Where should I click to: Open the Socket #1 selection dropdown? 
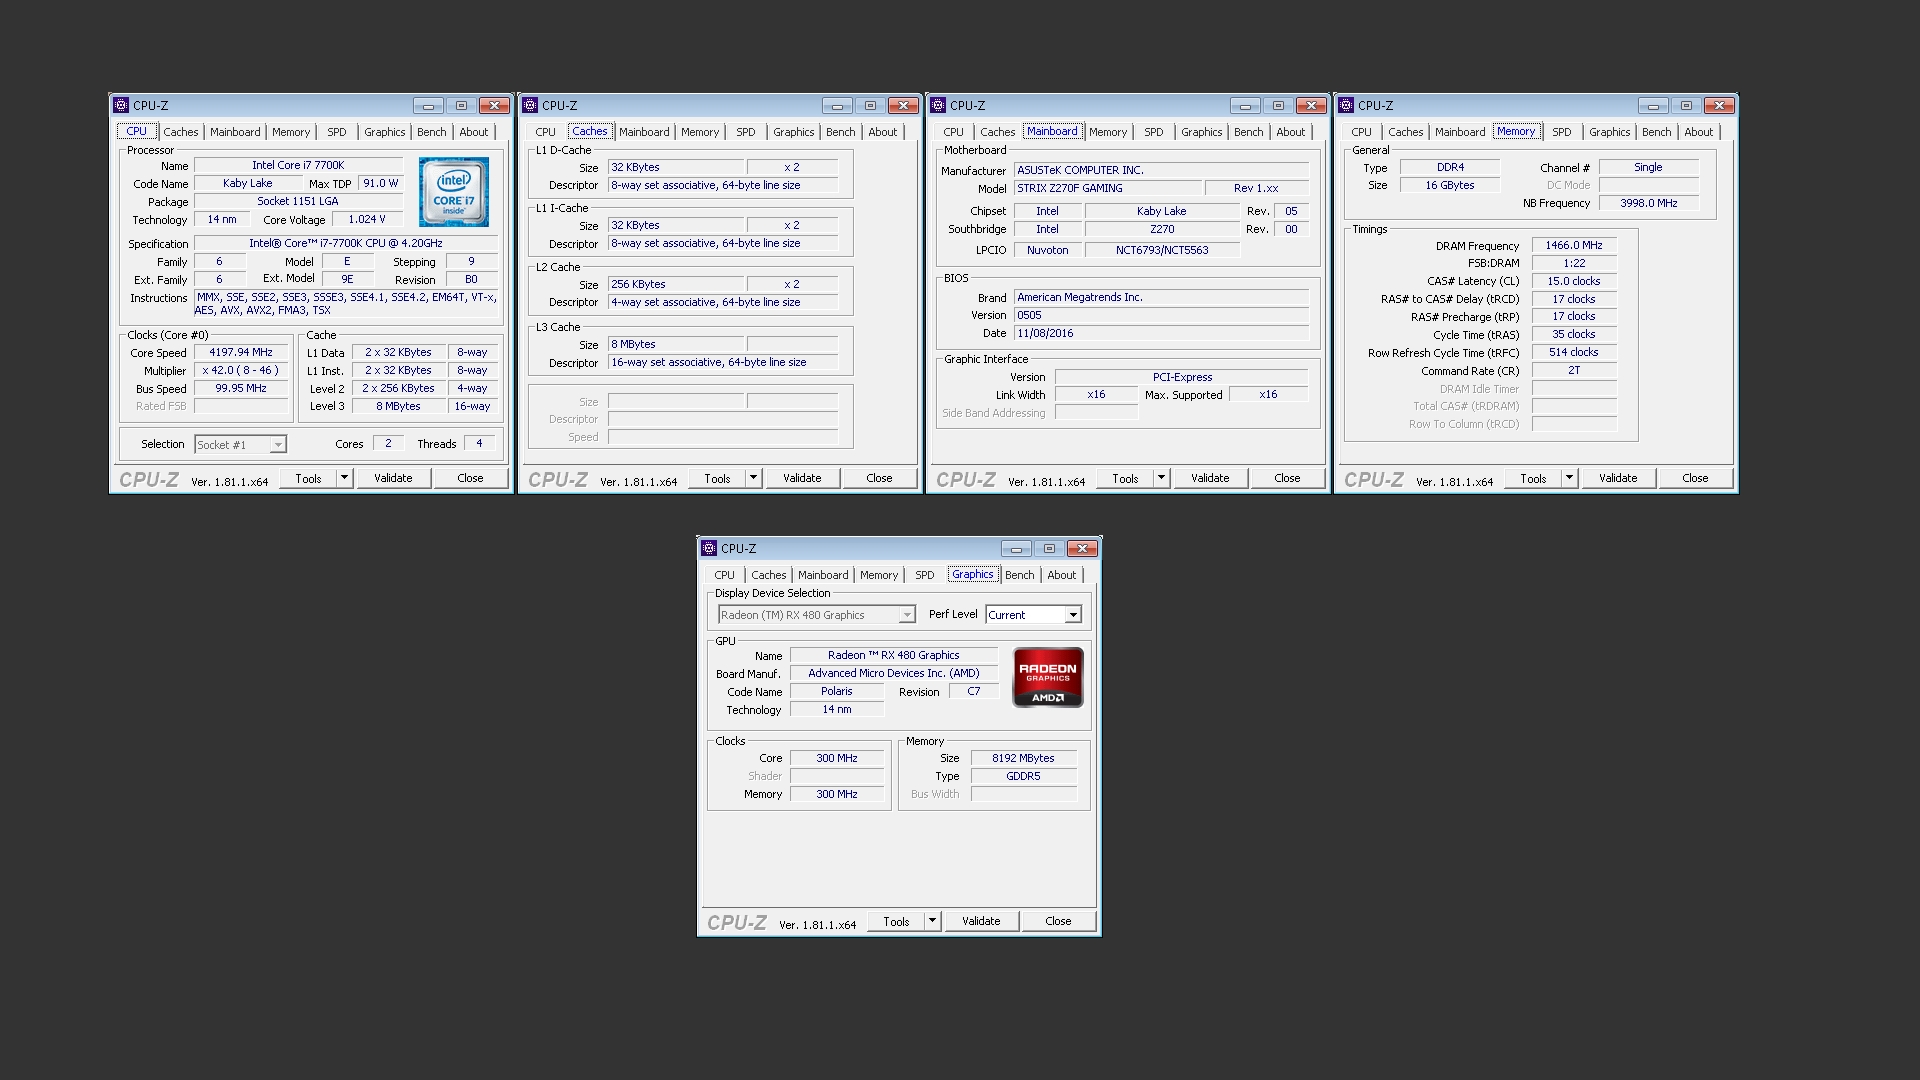click(278, 445)
